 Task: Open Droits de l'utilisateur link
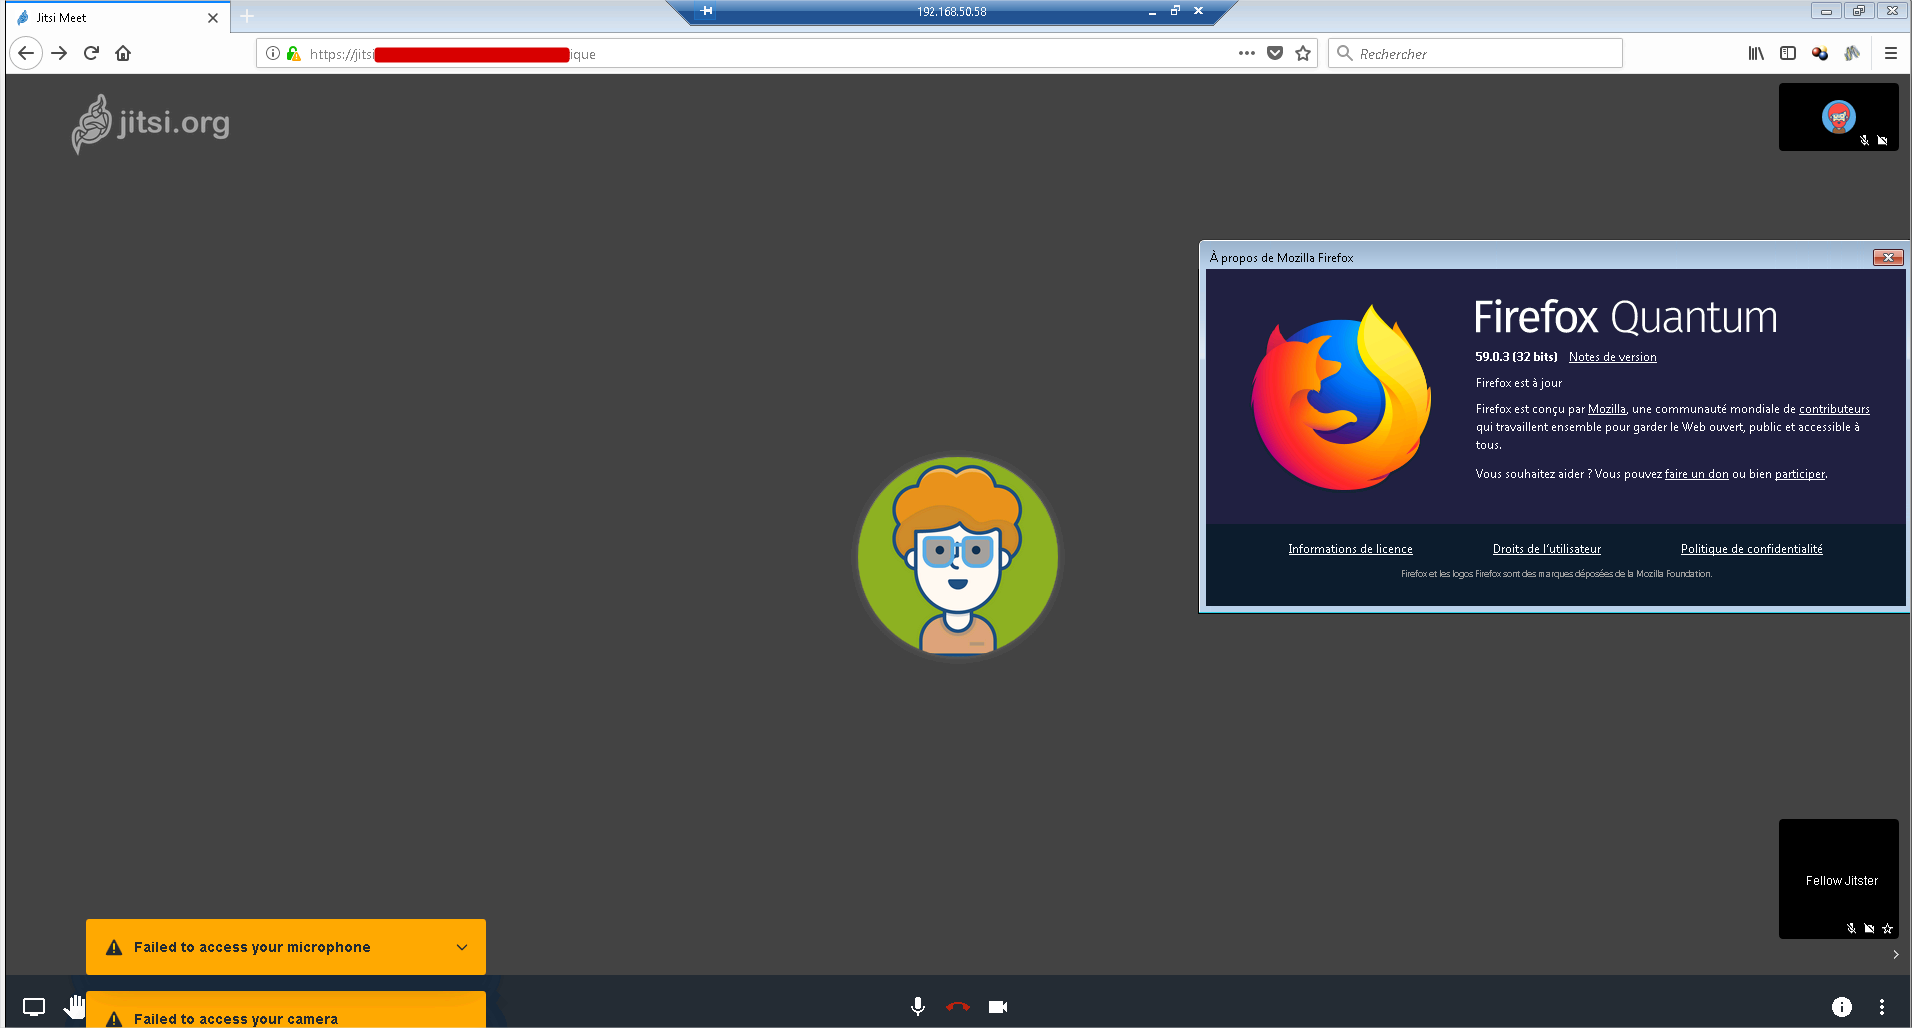[x=1546, y=549]
